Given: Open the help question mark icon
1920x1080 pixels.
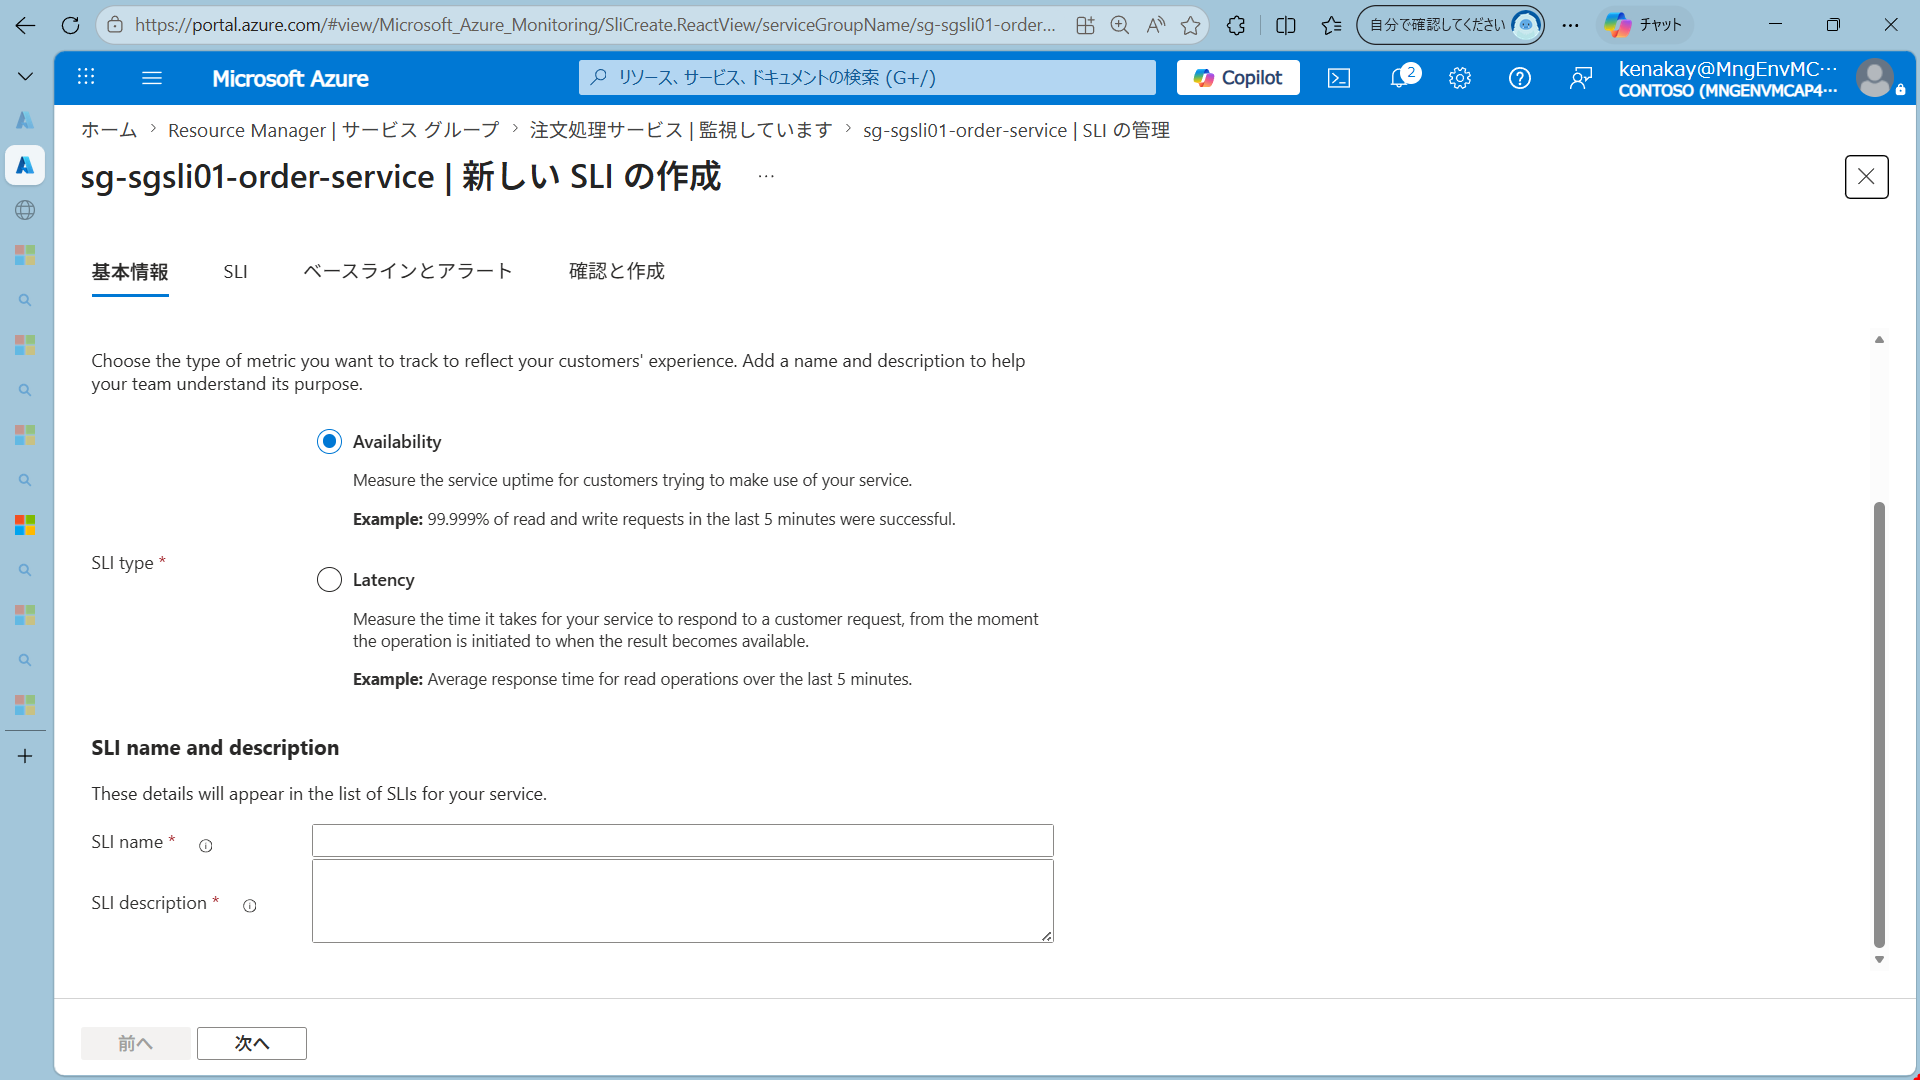Looking at the screenshot, I should click(1520, 77).
